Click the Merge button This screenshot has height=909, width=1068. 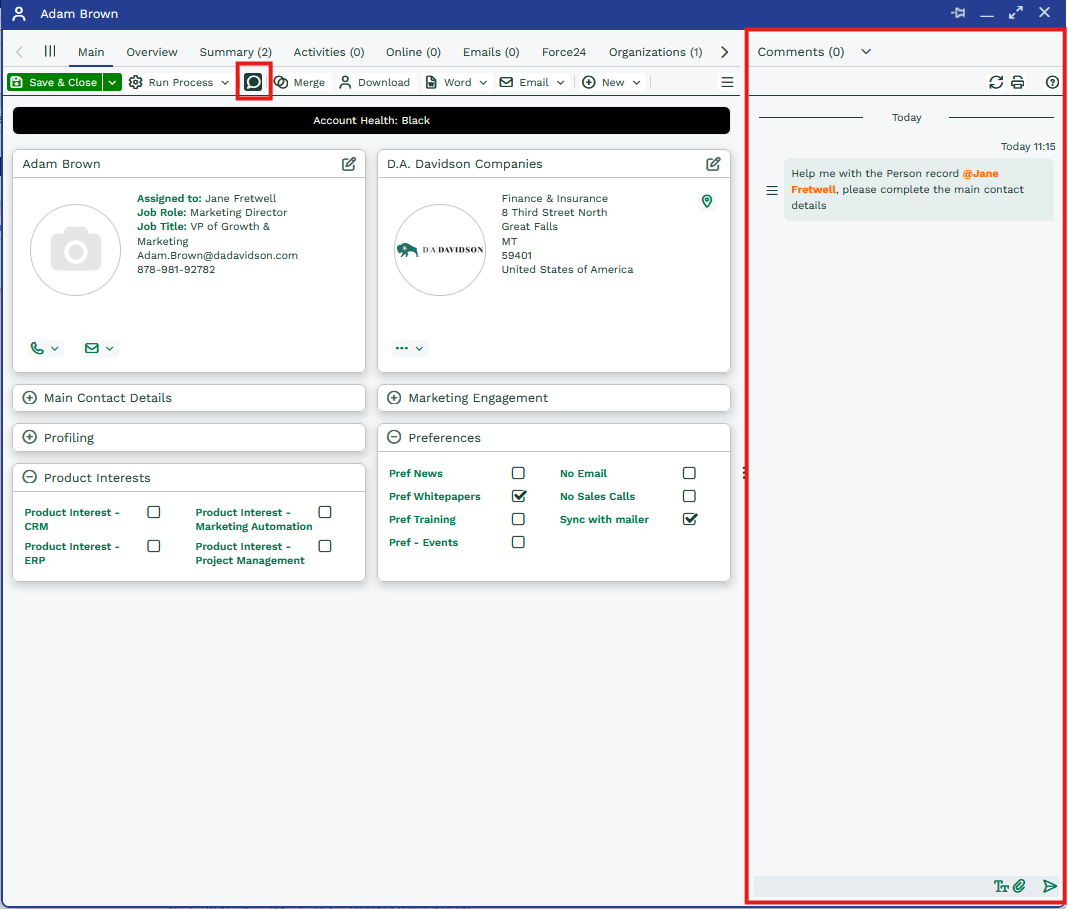[x=300, y=83]
